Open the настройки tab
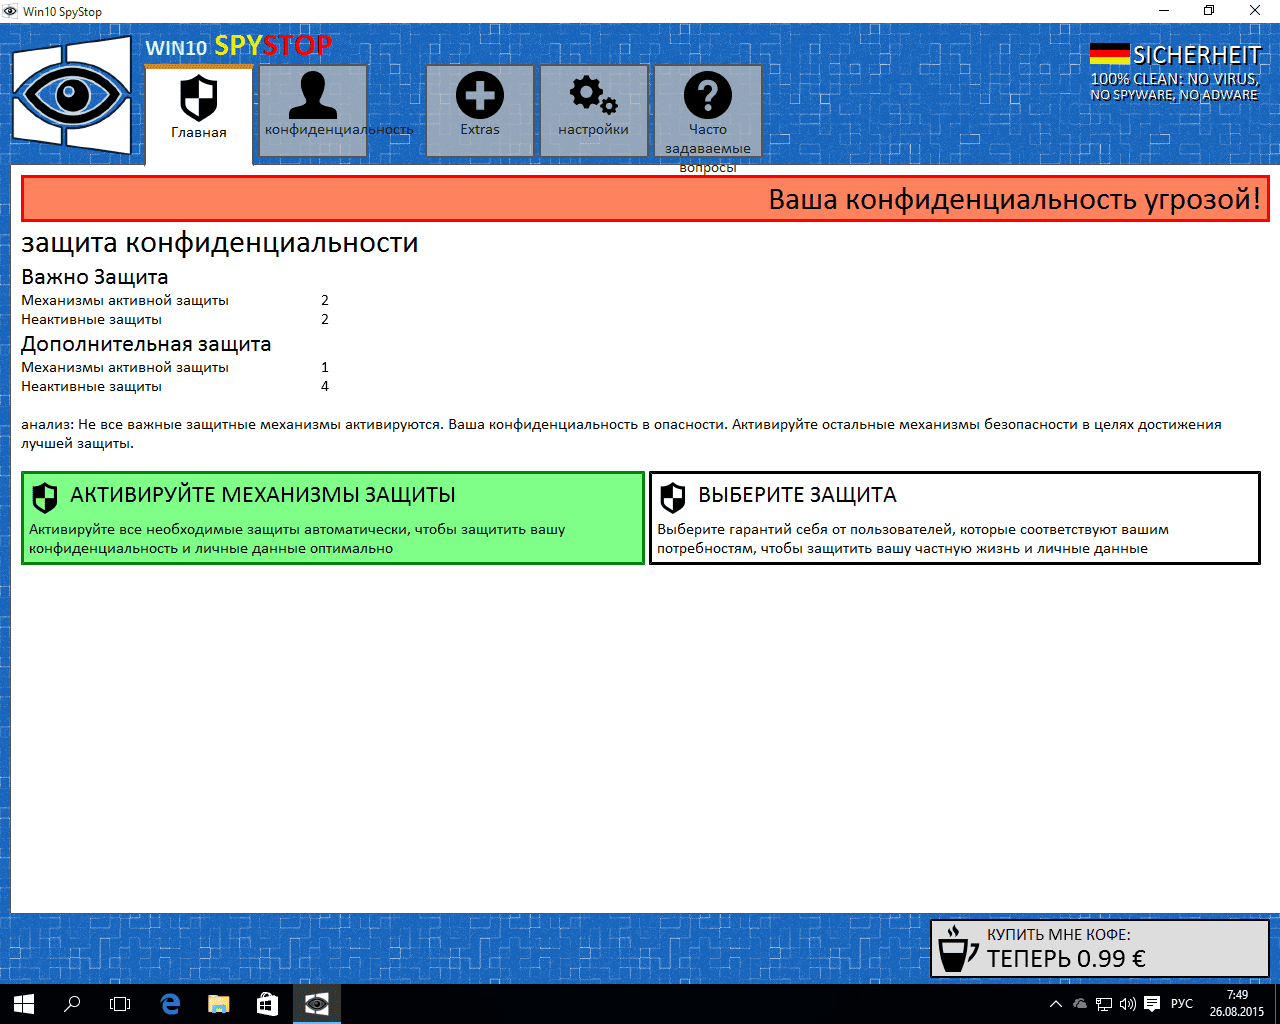The height and width of the screenshot is (1024, 1280). (594, 110)
